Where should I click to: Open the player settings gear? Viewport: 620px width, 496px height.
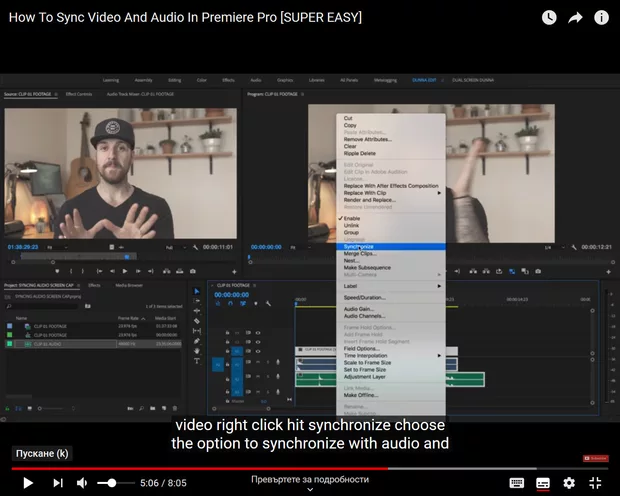click(569, 482)
